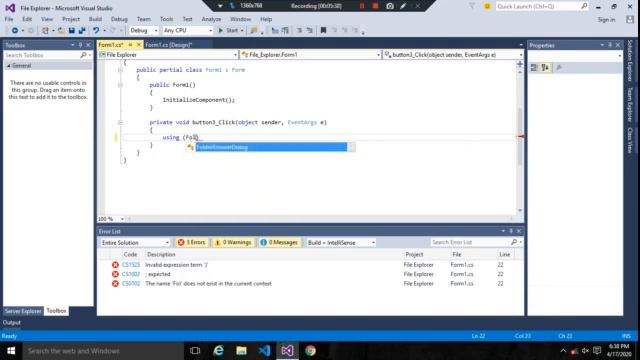The image size is (640, 360).
Task: Open Google Chrome from the taskbar
Action: (310, 351)
